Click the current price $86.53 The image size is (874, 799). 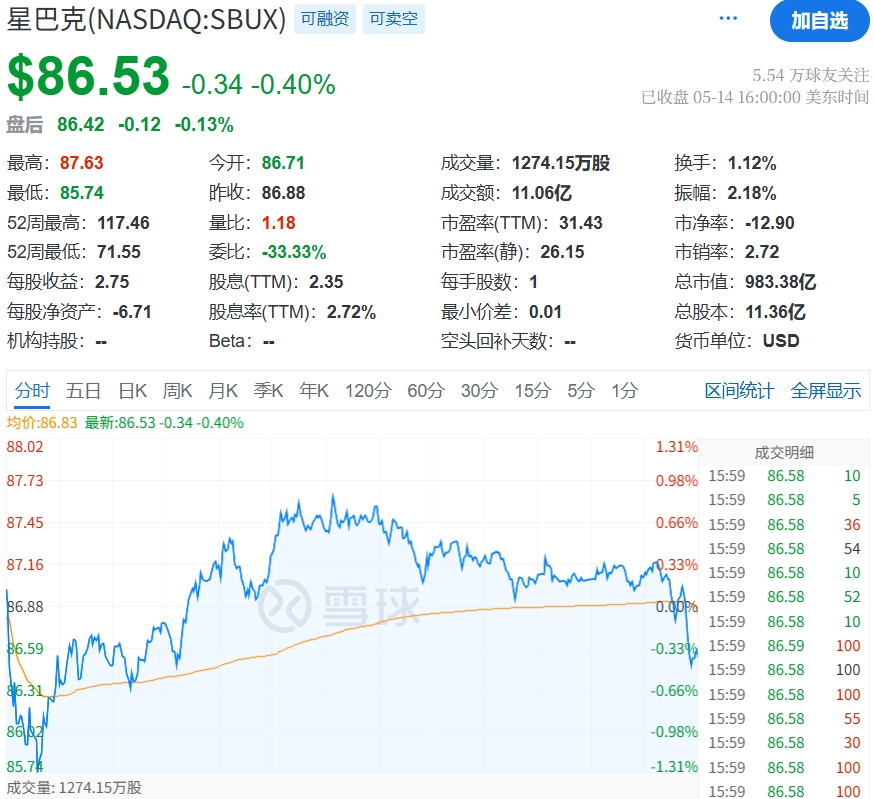pos(88,76)
